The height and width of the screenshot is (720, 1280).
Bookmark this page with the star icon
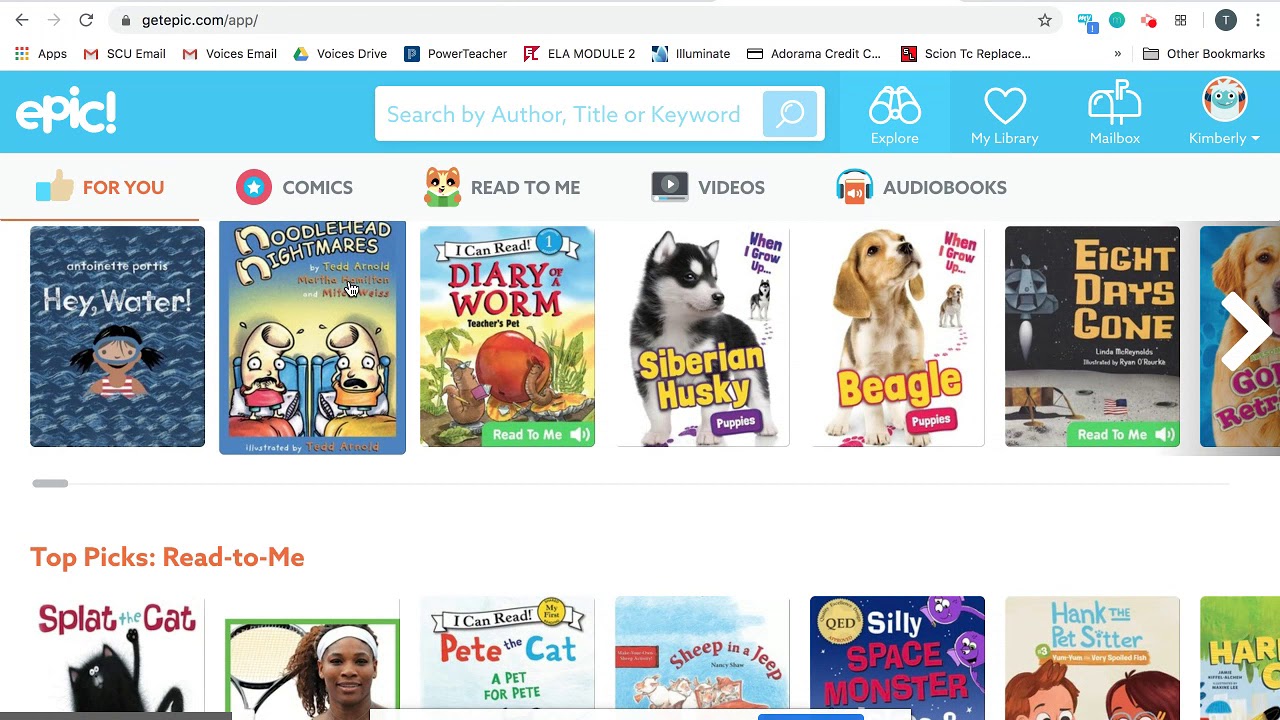tap(1045, 20)
